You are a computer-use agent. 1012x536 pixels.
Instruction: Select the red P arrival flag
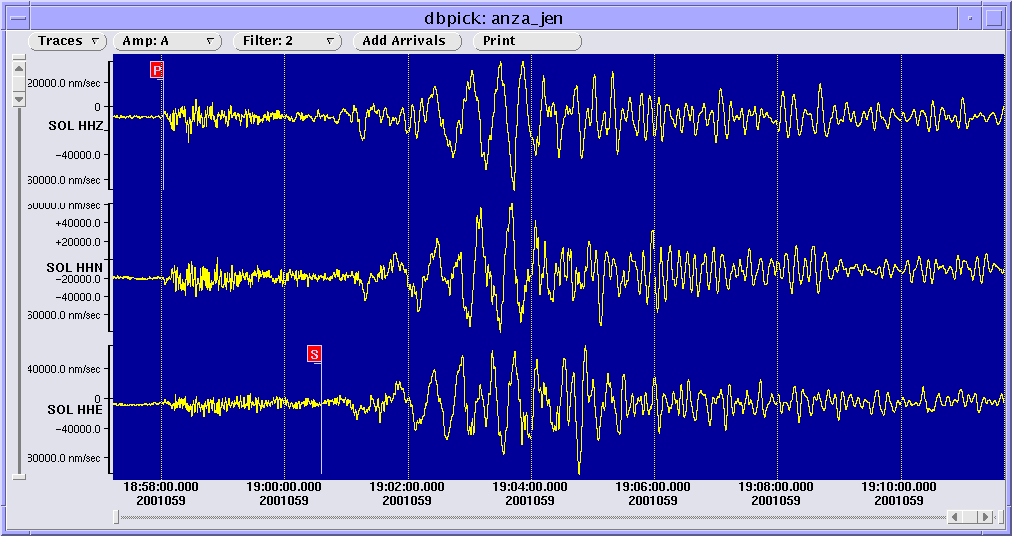[x=156, y=70]
